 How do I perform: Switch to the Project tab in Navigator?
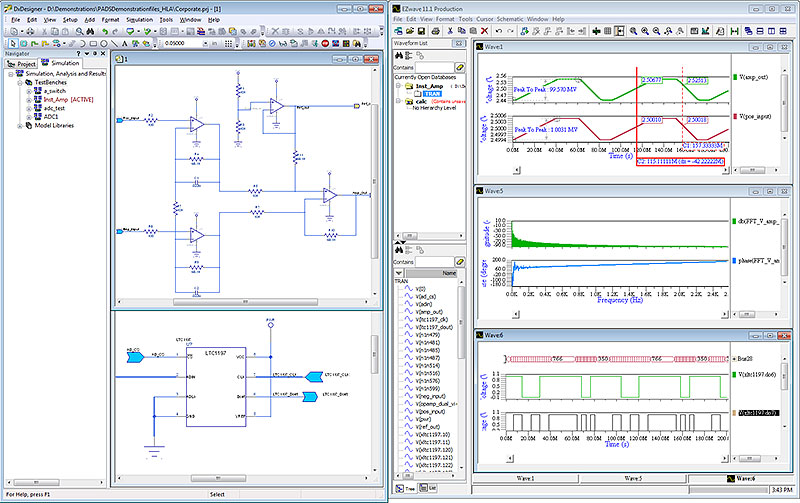tap(22, 63)
